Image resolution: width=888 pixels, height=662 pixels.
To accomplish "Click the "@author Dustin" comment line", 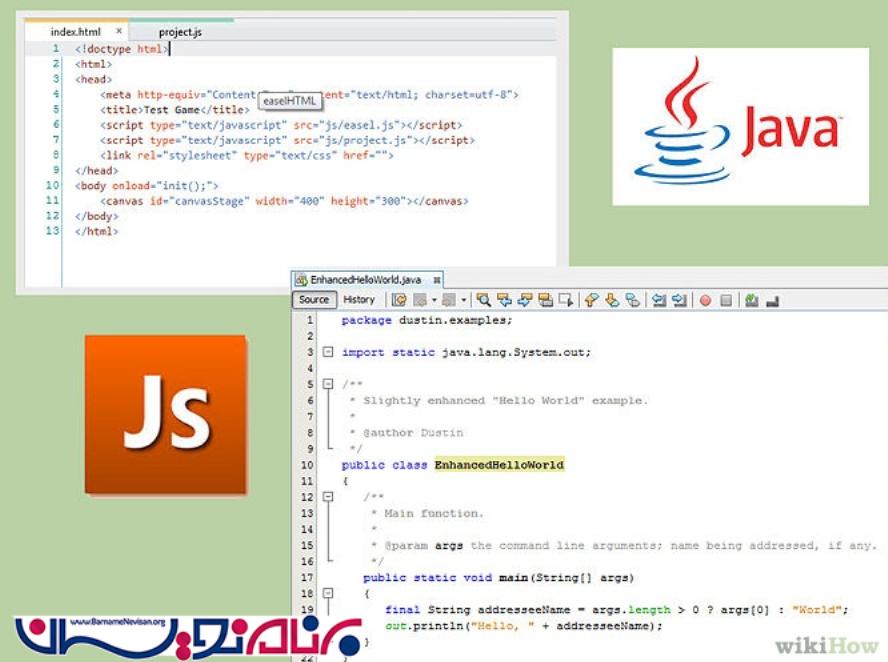I will pos(407,433).
